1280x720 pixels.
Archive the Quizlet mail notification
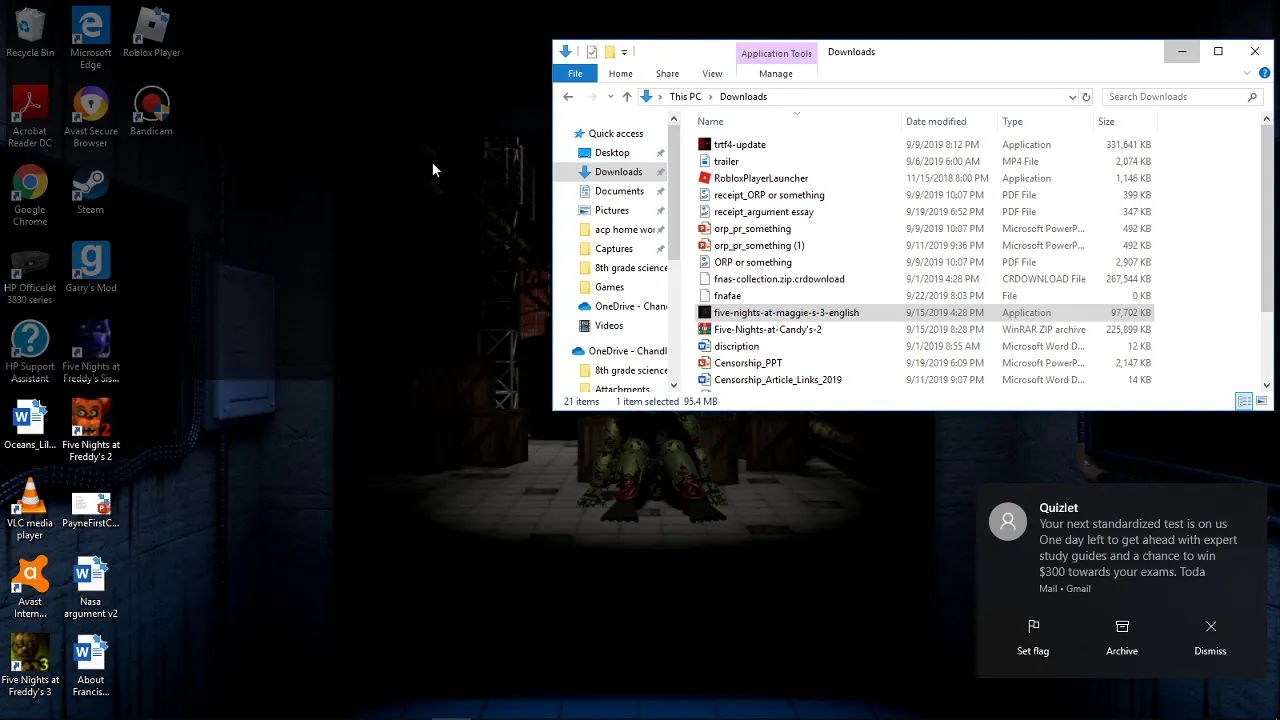[1122, 637]
